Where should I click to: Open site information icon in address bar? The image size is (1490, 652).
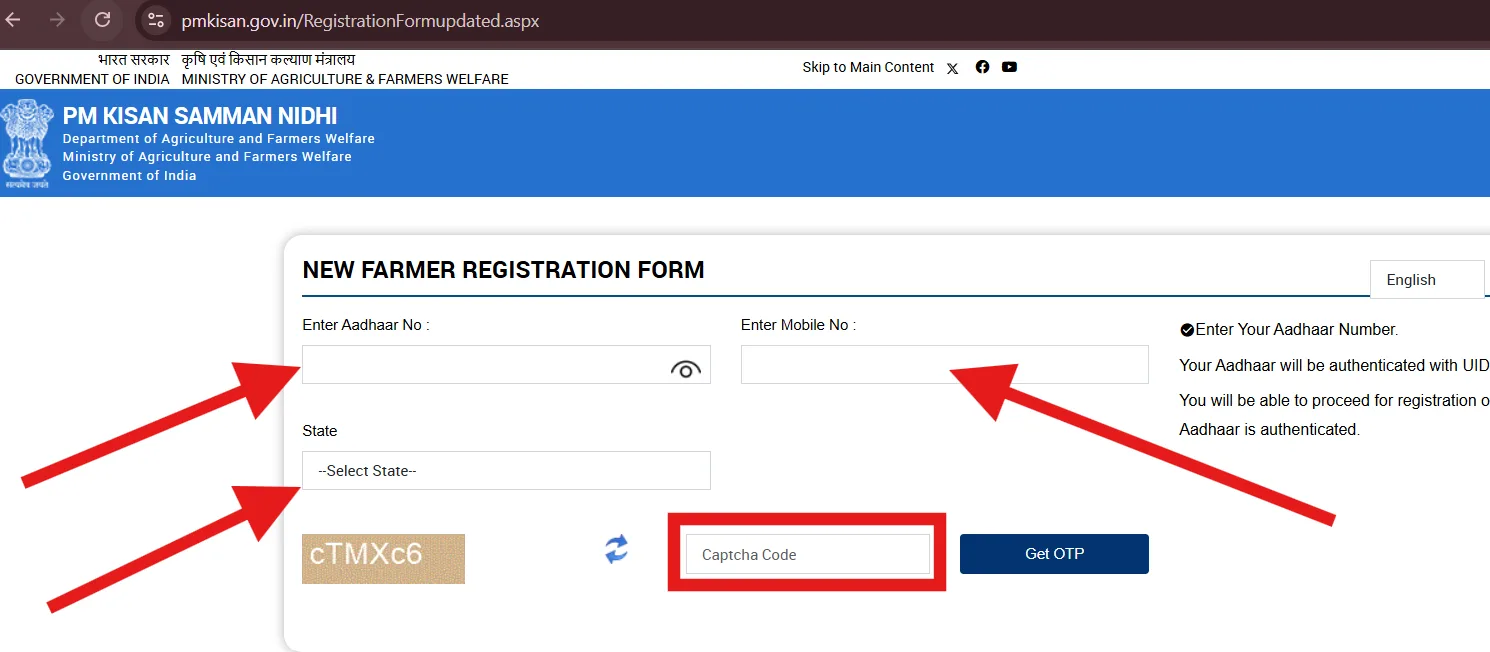pyautogui.click(x=155, y=20)
